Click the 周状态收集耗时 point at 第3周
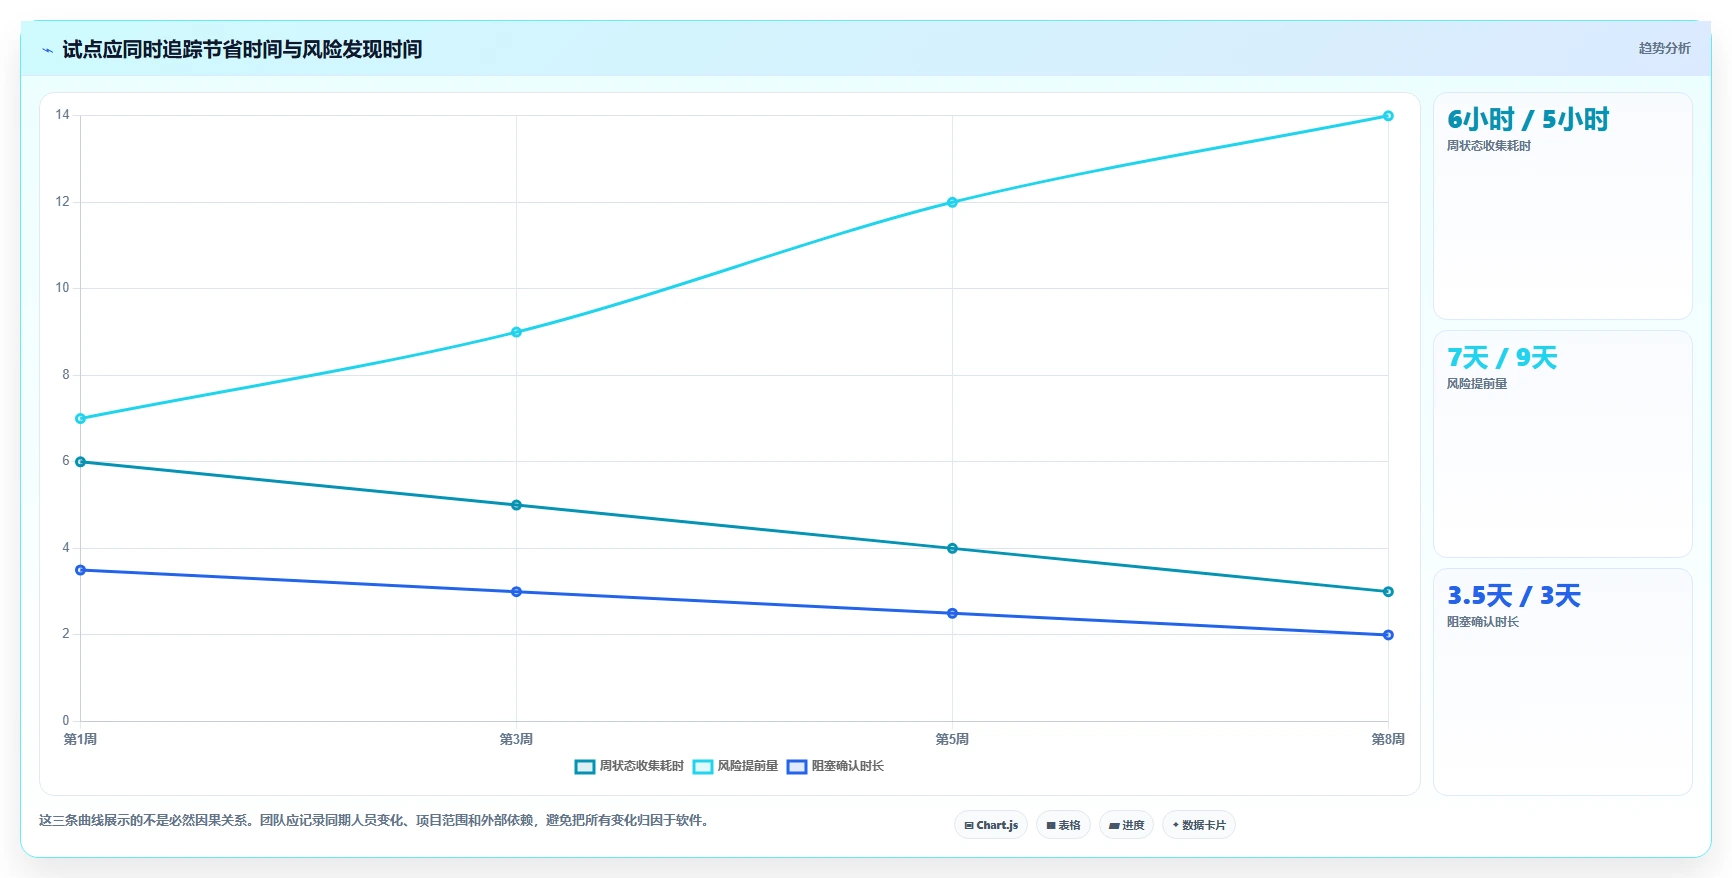Screen dimensions: 1732x878 516,505
